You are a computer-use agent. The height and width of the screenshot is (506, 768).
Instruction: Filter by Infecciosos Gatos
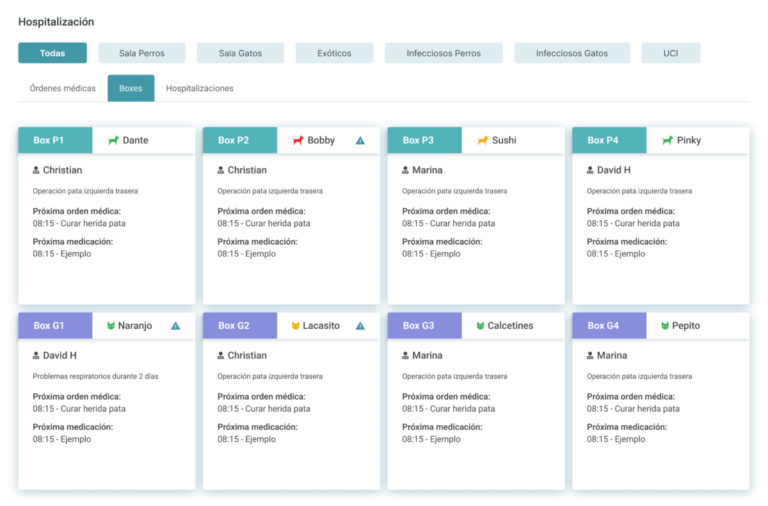click(x=571, y=53)
